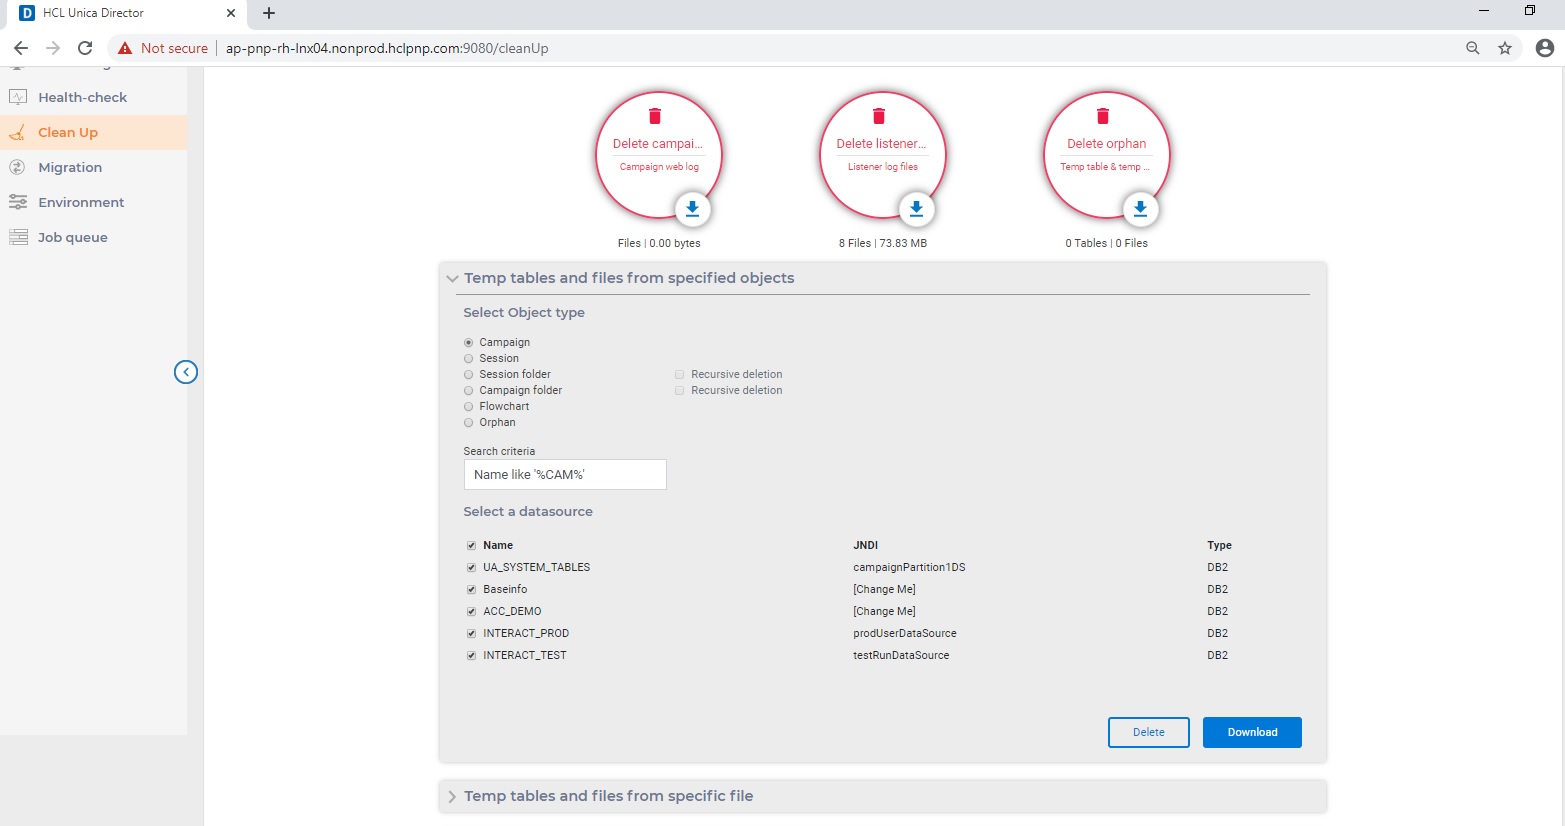Click the Environment sliders icon

point(18,202)
